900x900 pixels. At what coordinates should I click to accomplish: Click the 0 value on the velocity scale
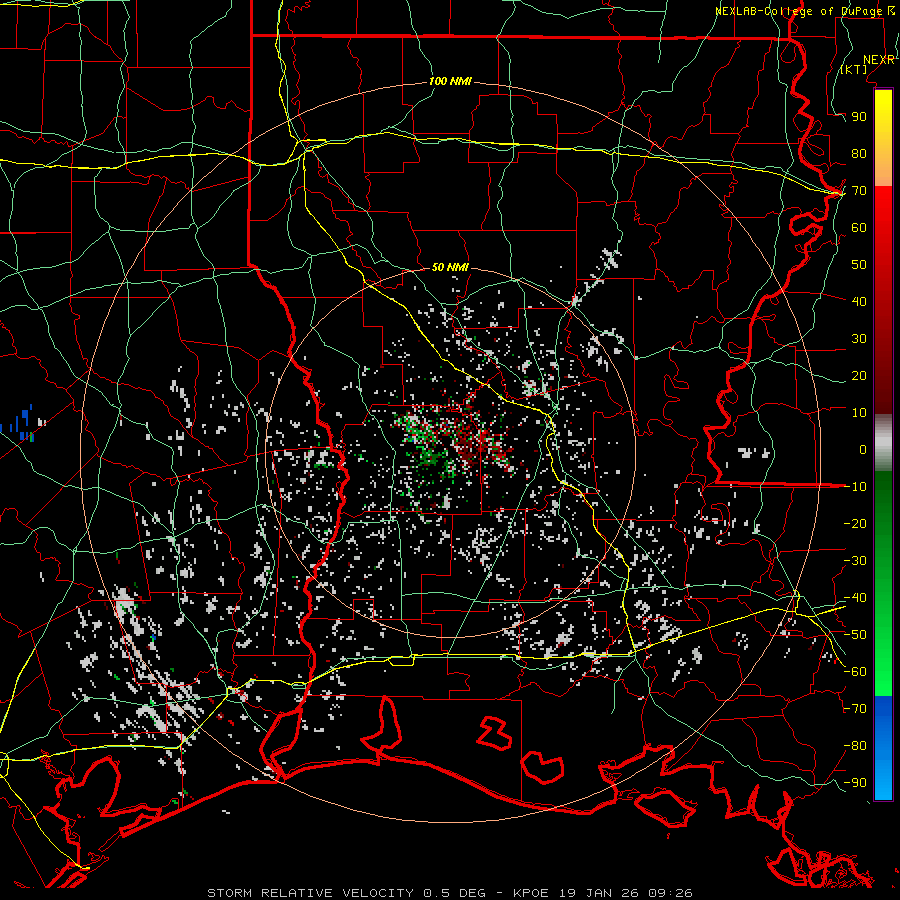coord(863,450)
